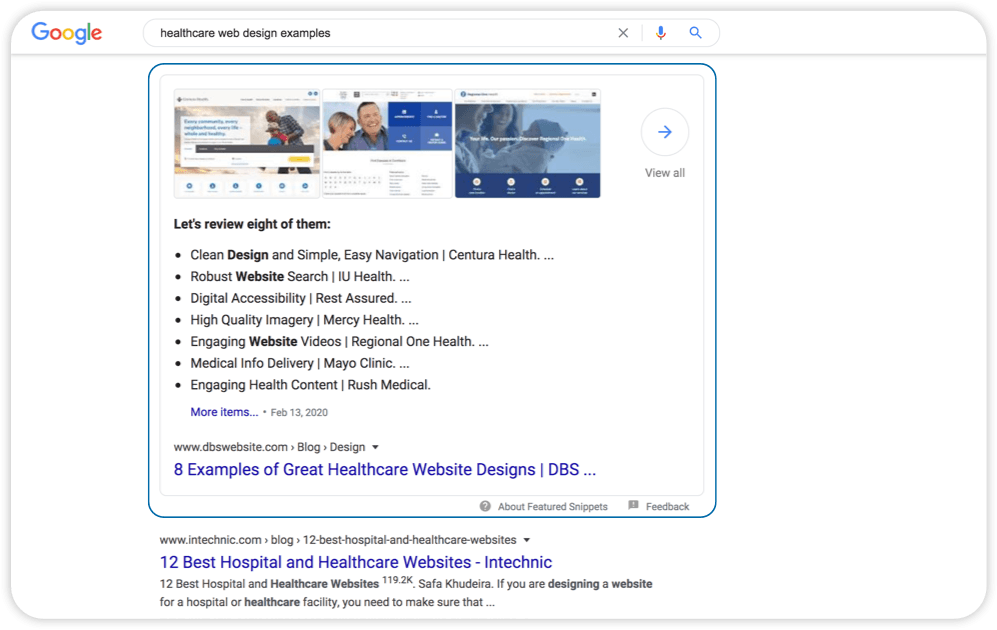
Task: Send snippet feedback via 'Feedback' link
Action: pos(667,507)
